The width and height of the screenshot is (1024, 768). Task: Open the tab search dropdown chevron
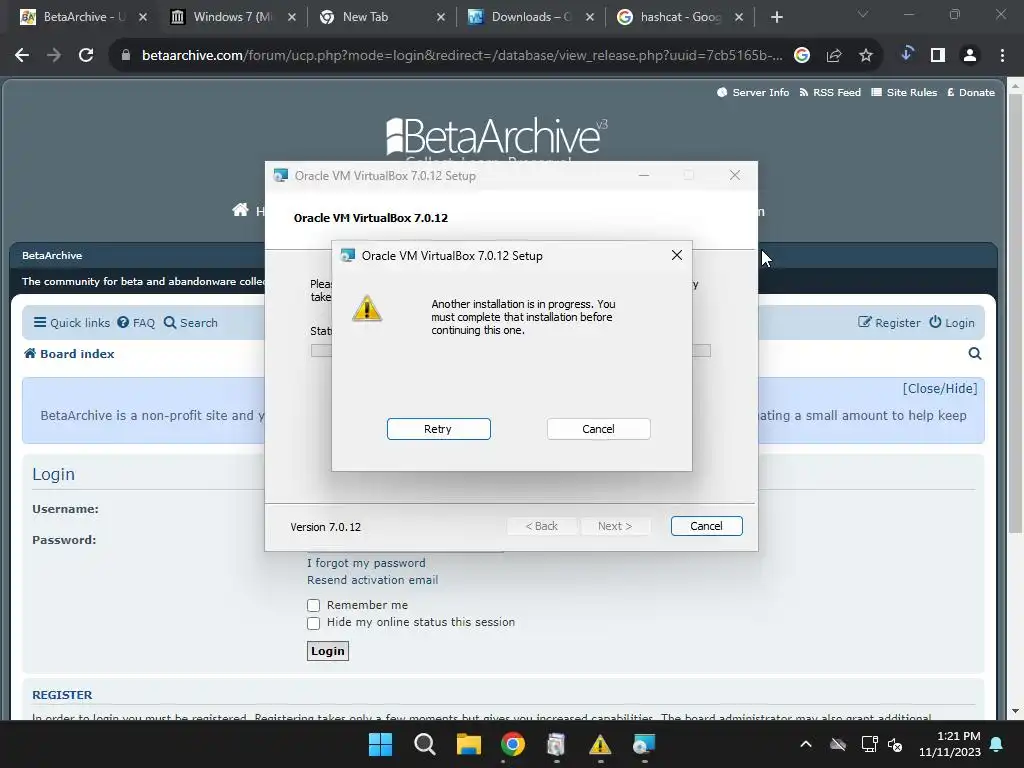click(x=863, y=14)
